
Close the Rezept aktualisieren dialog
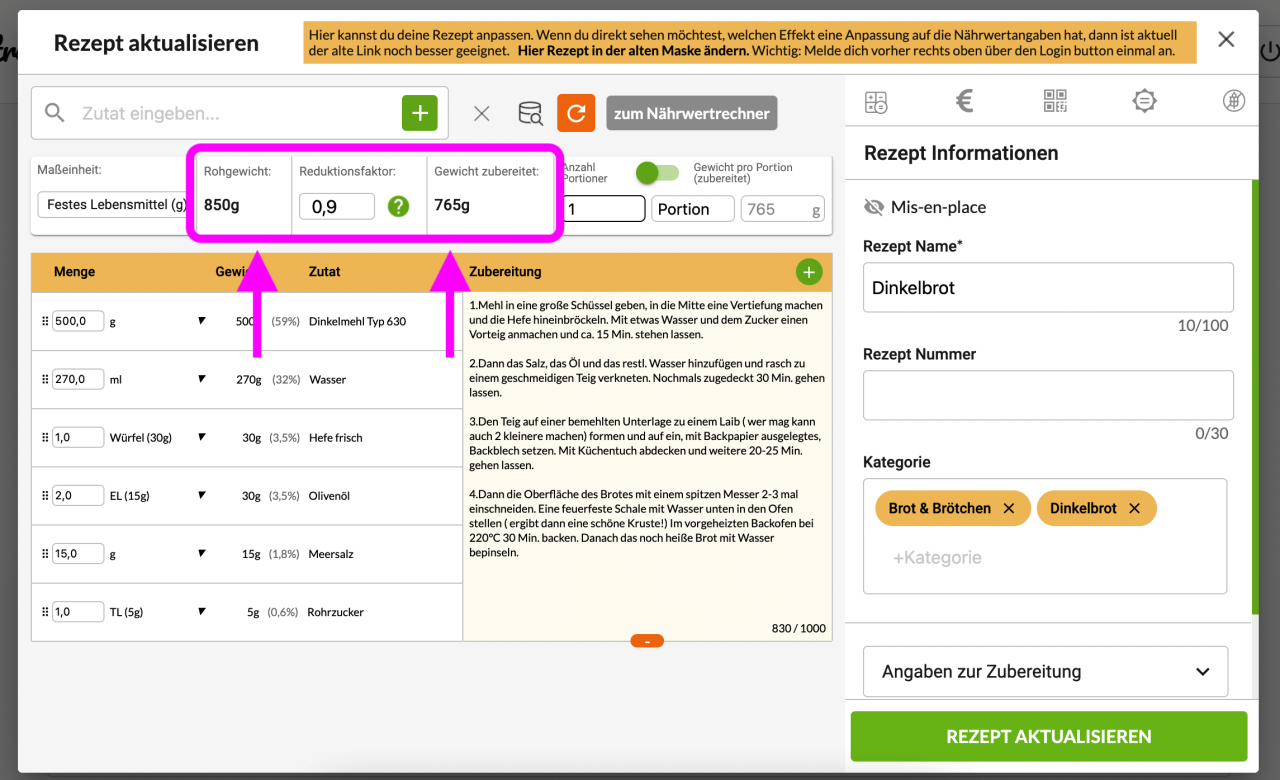coord(1226,39)
